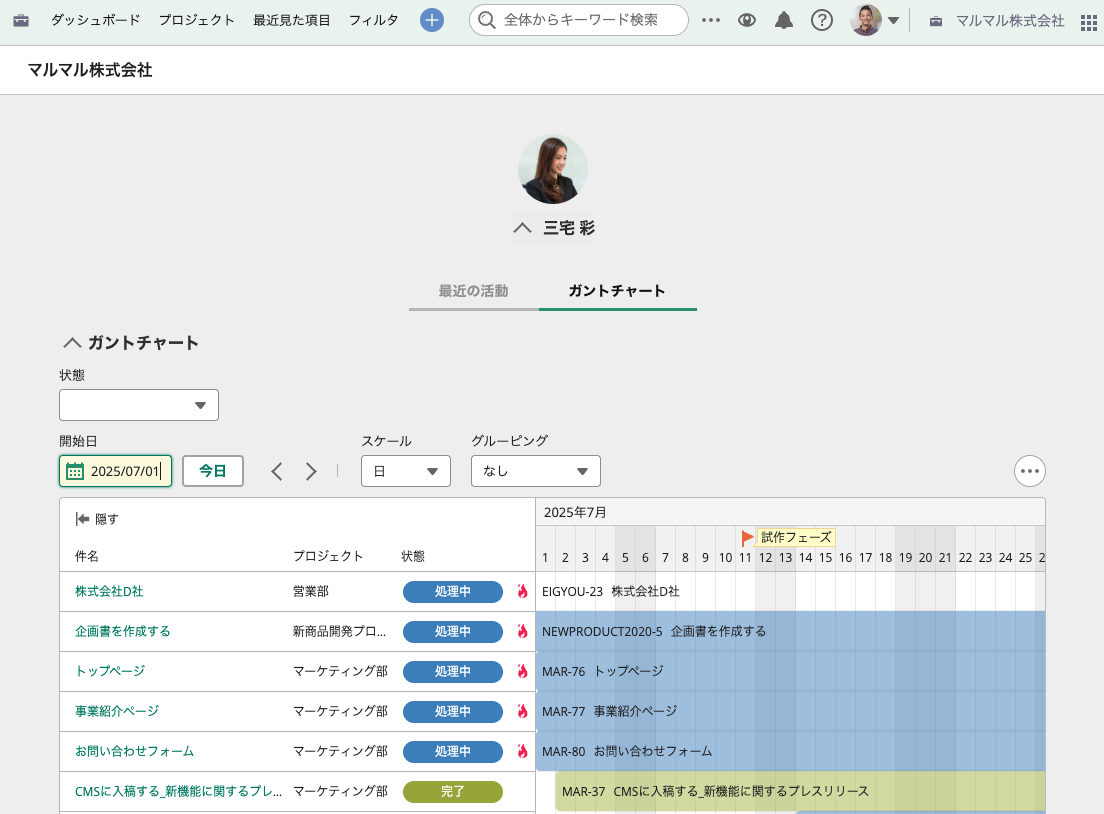The height and width of the screenshot is (814, 1104).
Task: Click the プロジェクト column header
Action: click(328, 556)
